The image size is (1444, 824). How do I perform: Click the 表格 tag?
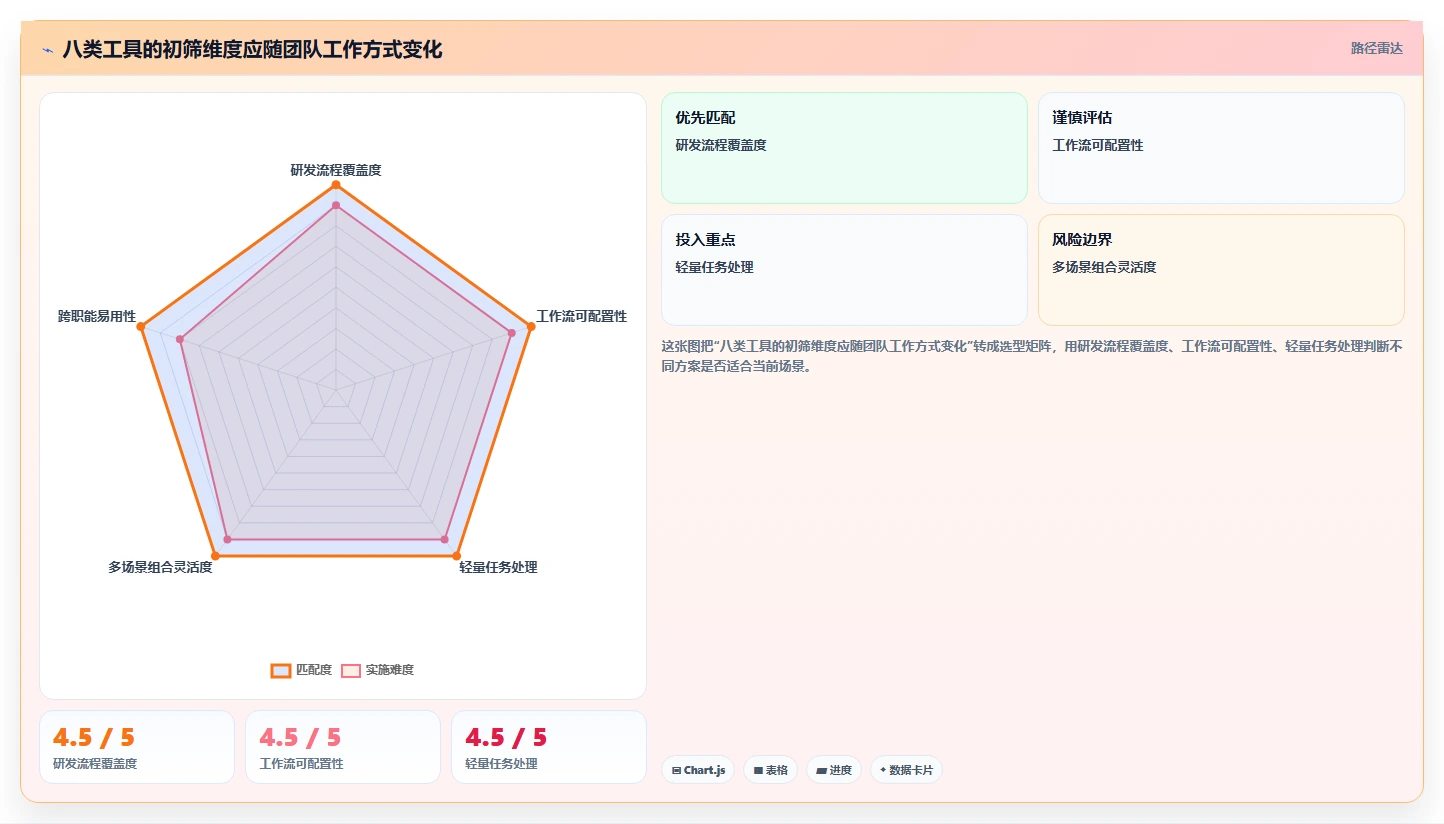pyautogui.click(x=770, y=770)
